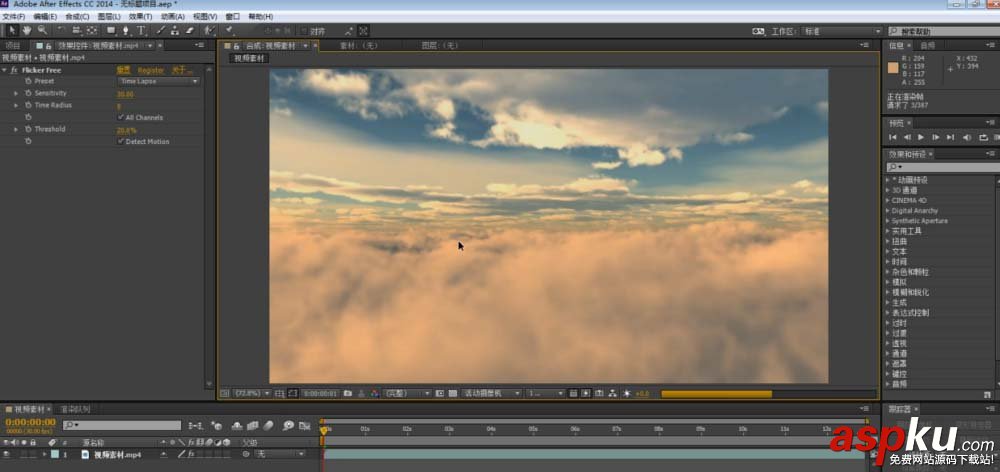Expand the Sensitivity property triangle
1000x472 pixels.
point(16,93)
